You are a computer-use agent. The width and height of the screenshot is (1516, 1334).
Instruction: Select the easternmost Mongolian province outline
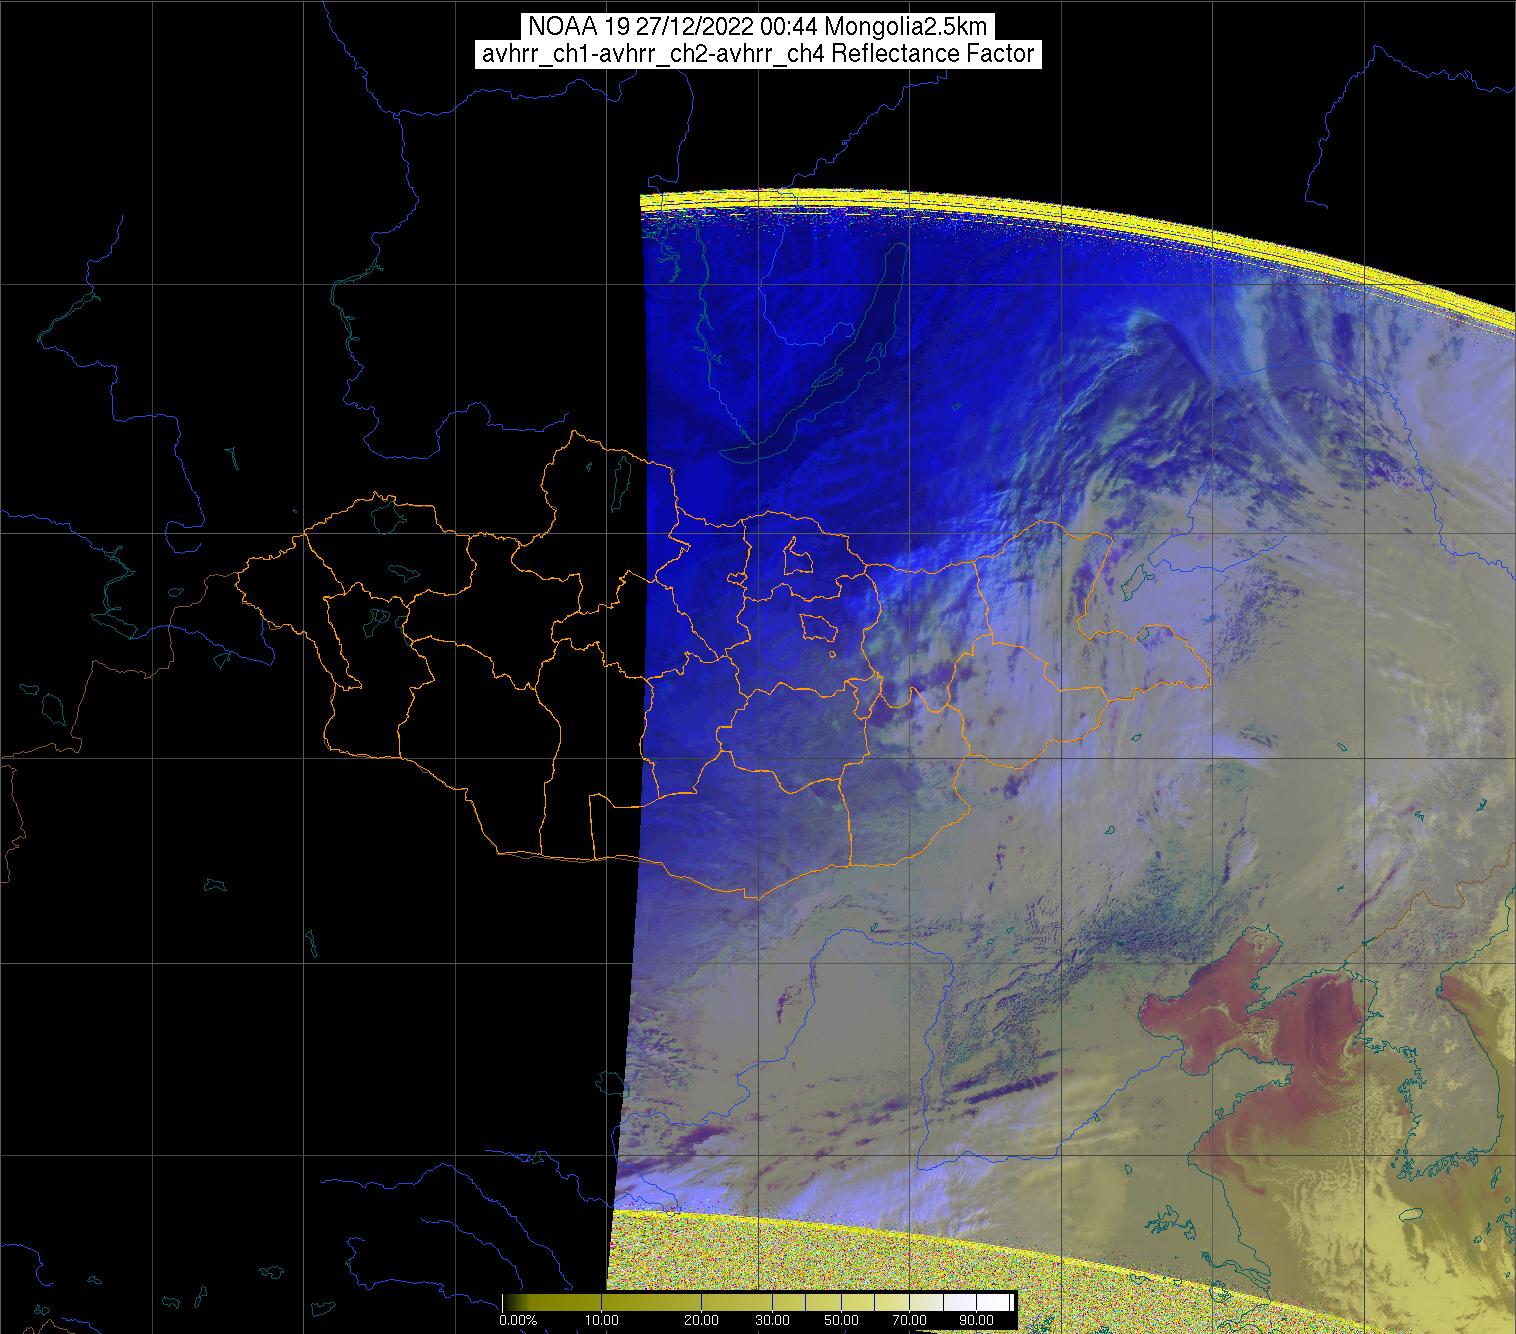click(x=1150, y=655)
